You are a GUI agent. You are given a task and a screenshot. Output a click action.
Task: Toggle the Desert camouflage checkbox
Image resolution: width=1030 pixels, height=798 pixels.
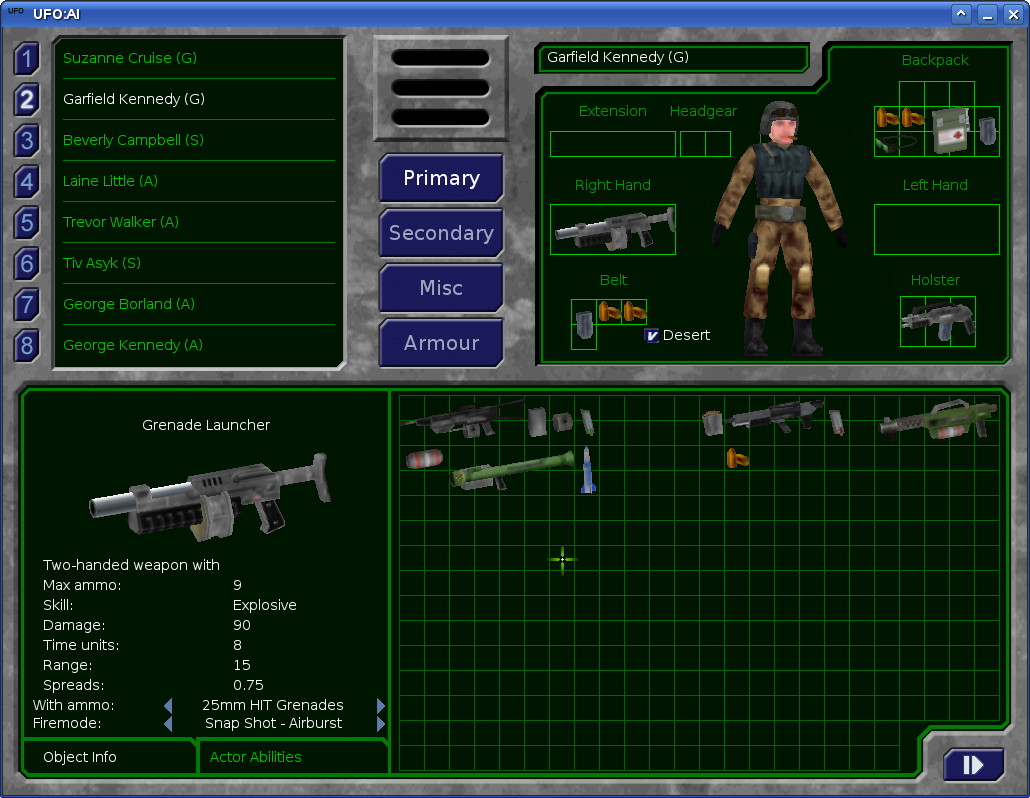pos(652,336)
